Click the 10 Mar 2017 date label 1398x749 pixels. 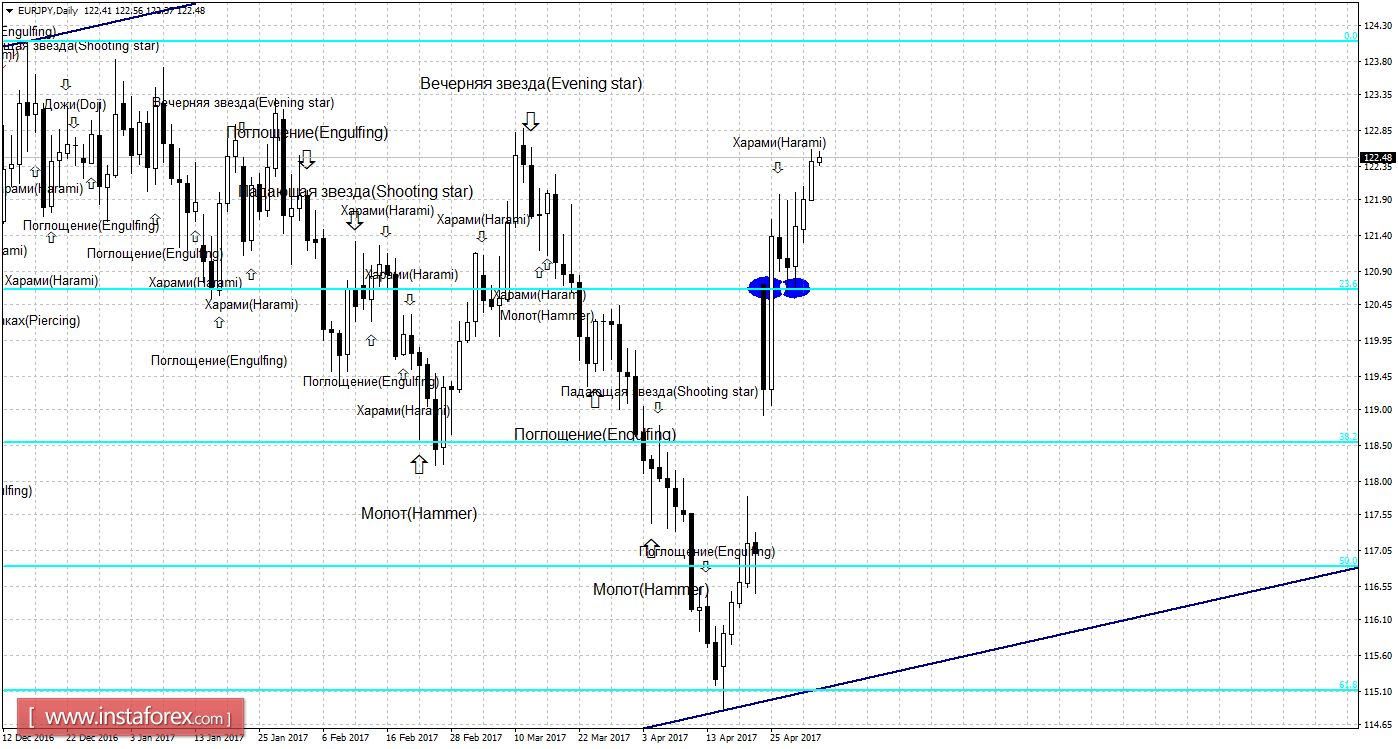(540, 738)
